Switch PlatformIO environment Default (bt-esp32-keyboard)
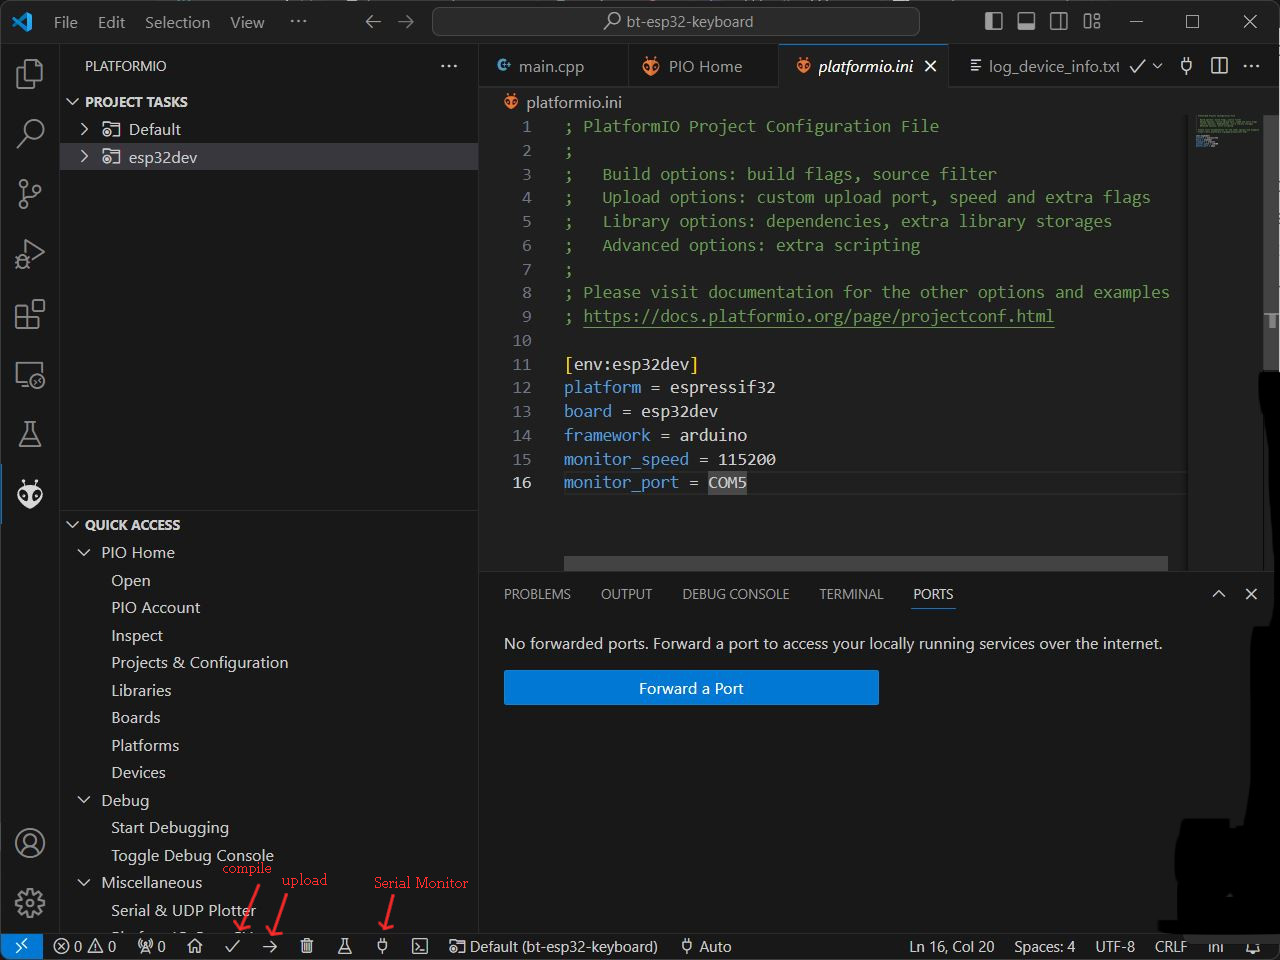 [553, 946]
